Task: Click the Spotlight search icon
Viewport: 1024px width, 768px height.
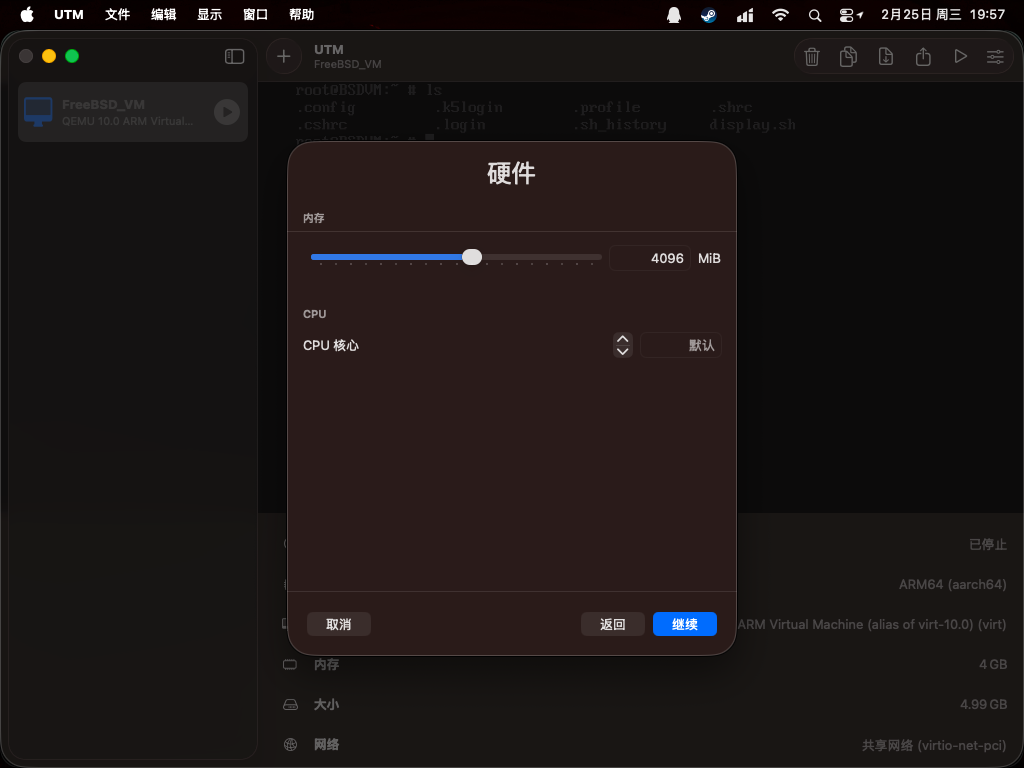Action: [814, 15]
